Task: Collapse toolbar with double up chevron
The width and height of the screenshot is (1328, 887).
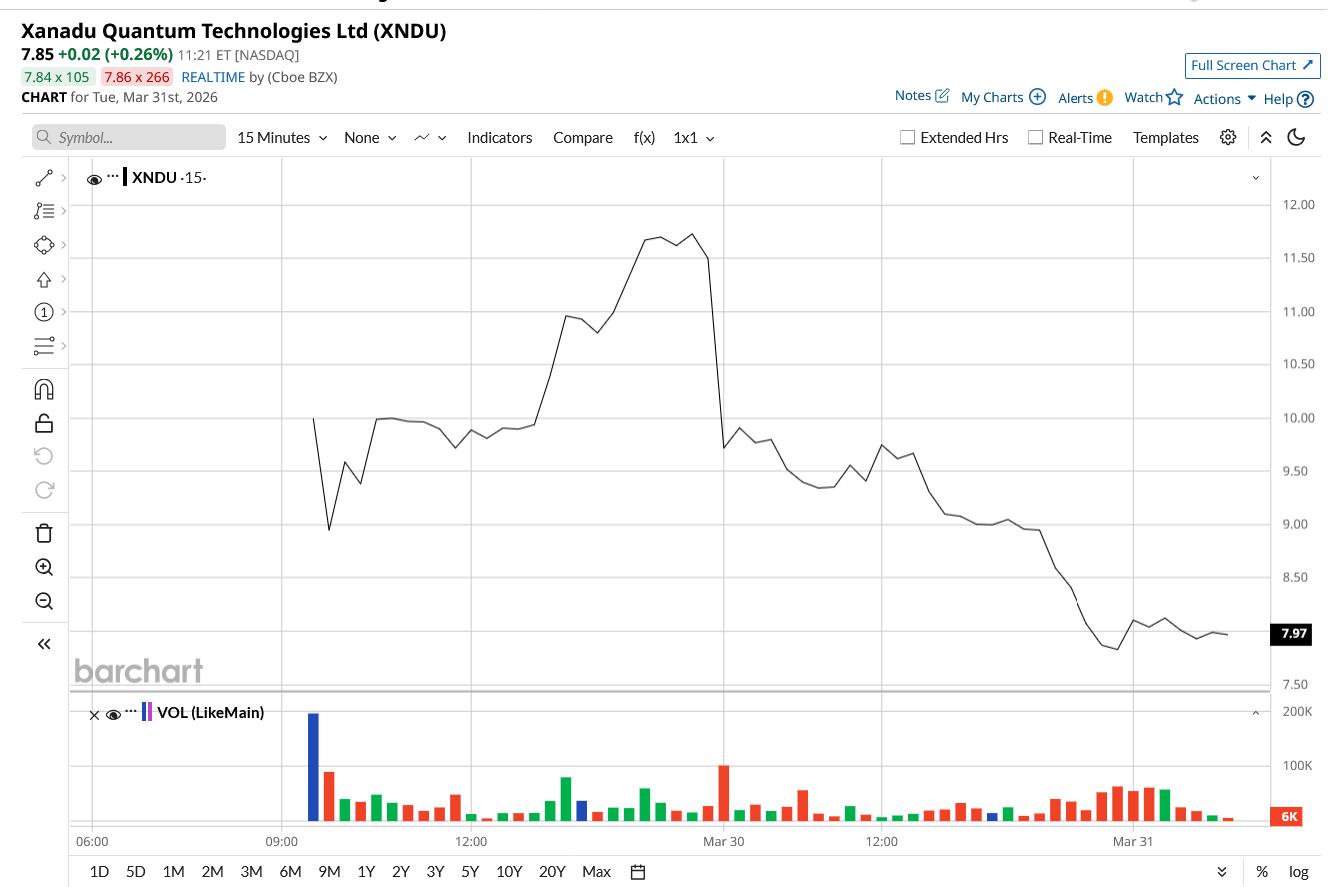Action: pyautogui.click(x=1266, y=138)
